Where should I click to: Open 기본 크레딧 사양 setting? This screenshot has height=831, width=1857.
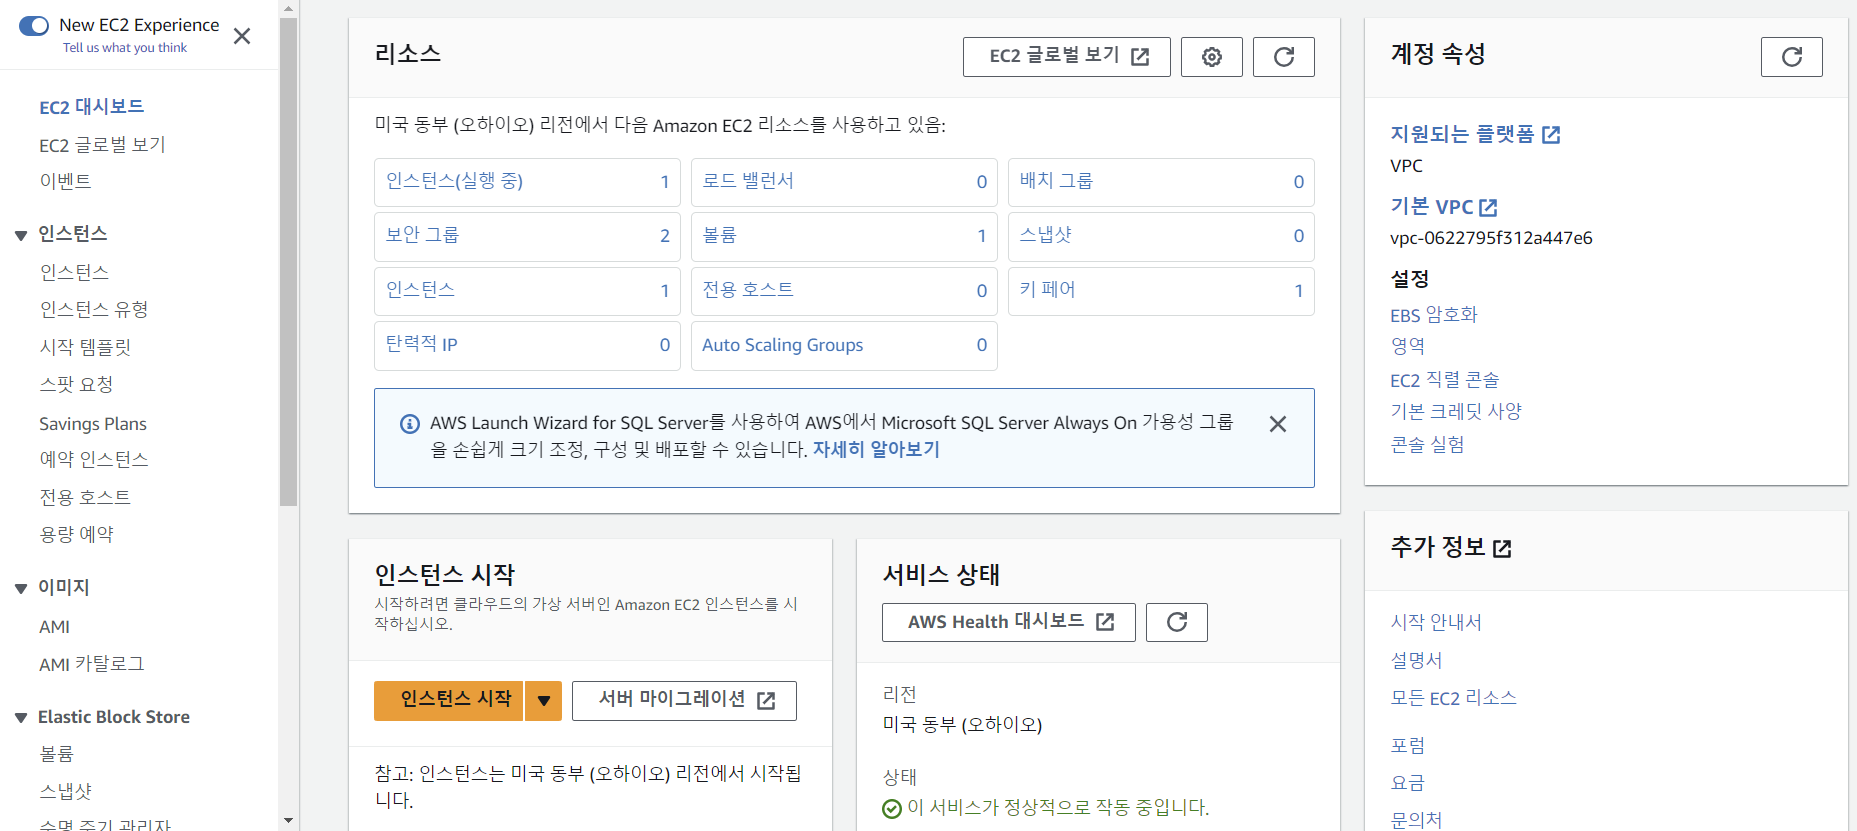pos(1456,411)
